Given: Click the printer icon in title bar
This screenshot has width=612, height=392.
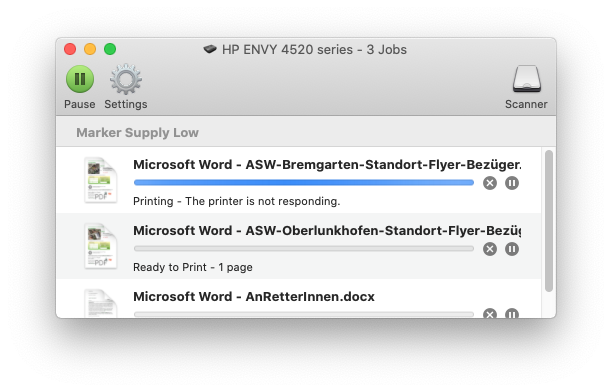Looking at the screenshot, I should coord(210,49).
